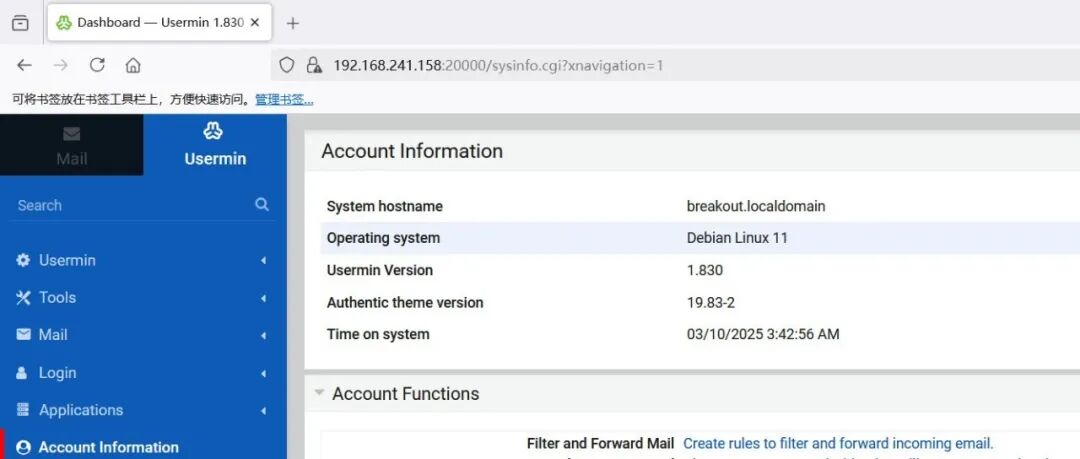The height and width of the screenshot is (459, 1080).
Task: Click the search magnifier icon
Action: (x=262, y=204)
